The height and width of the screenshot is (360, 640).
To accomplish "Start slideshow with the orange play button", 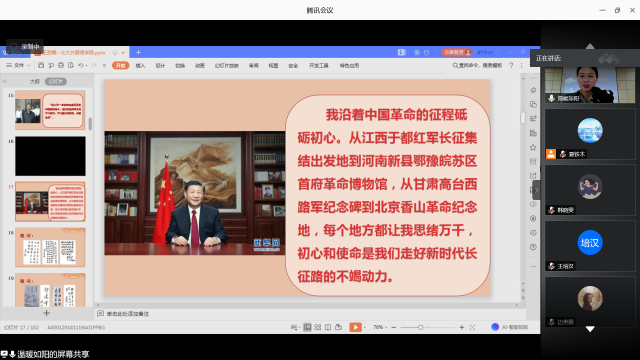I will coord(355,327).
